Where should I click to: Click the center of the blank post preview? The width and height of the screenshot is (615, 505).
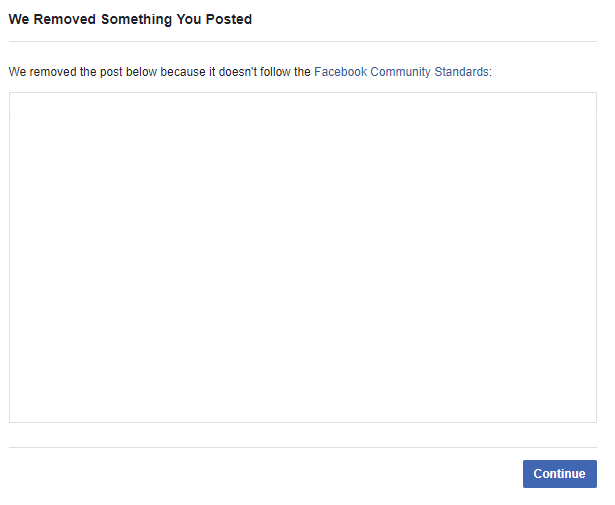tap(303, 258)
